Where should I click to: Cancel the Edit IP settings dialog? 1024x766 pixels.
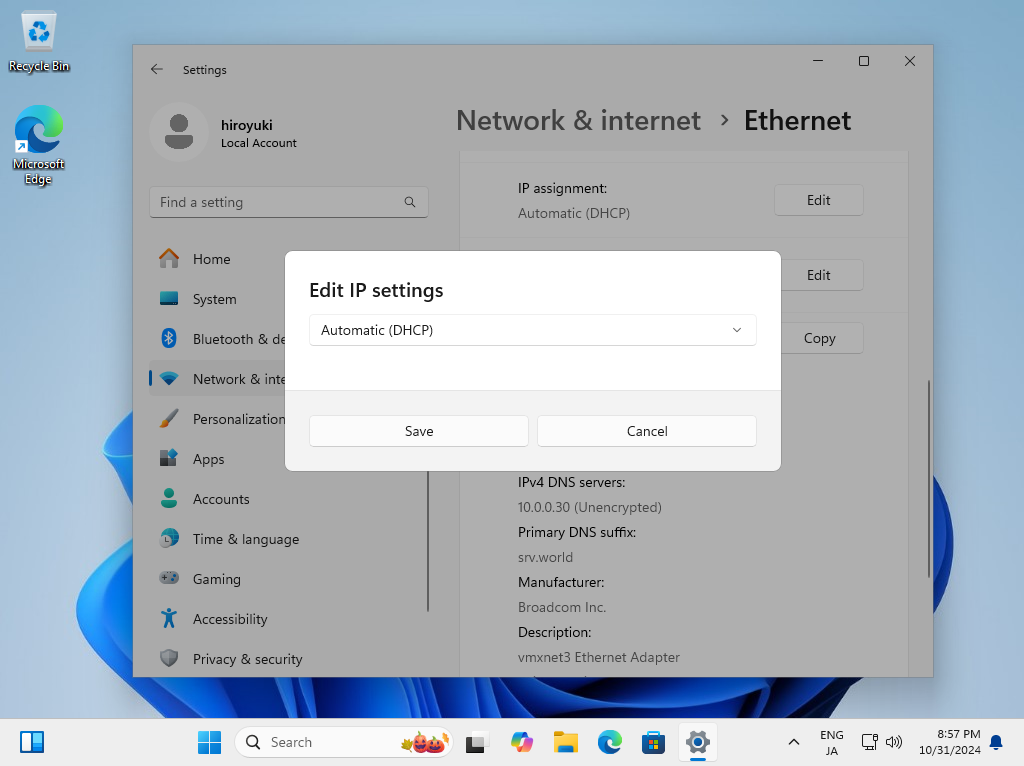pos(646,431)
